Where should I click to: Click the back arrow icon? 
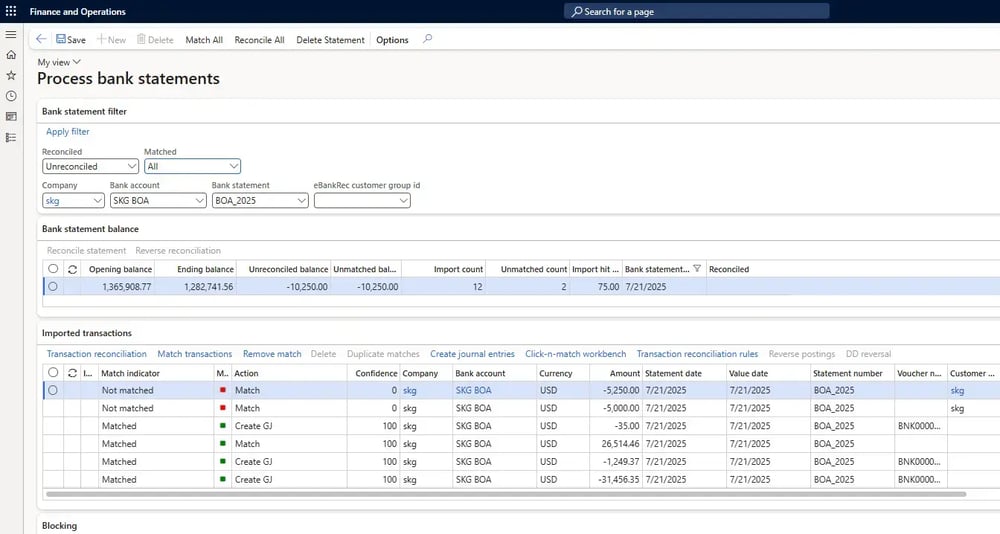(41, 39)
